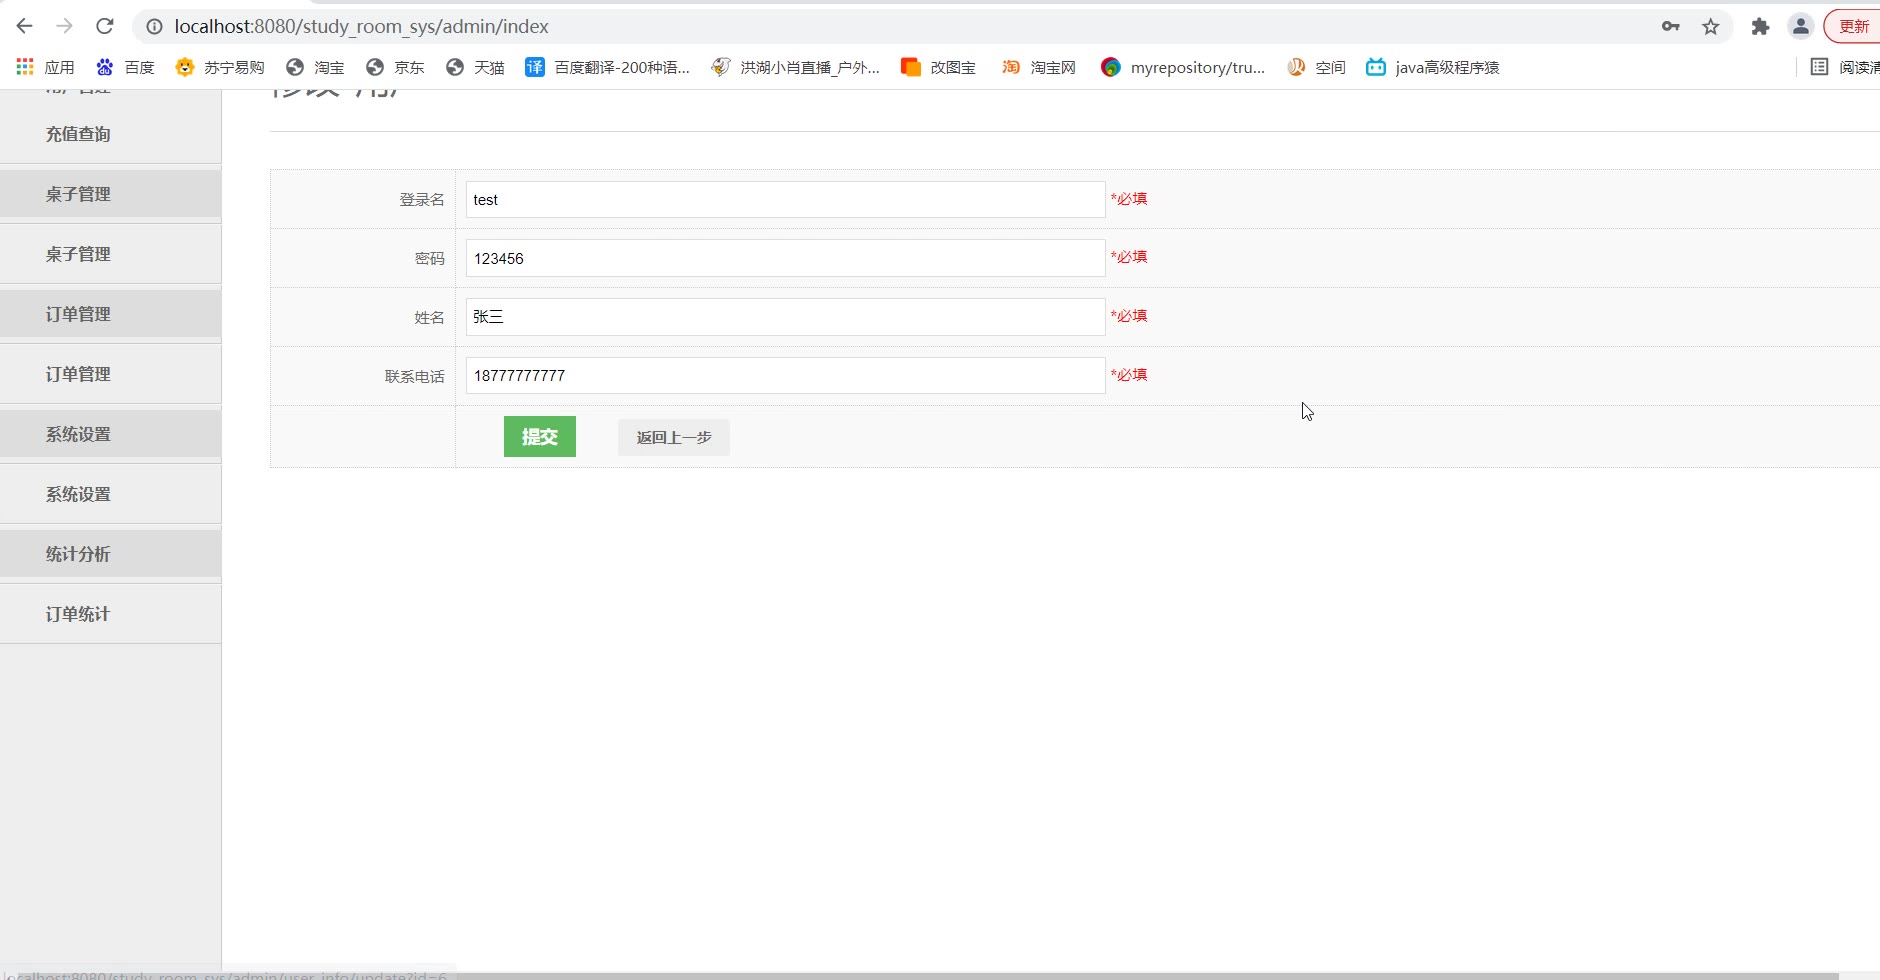This screenshot has width=1880, height=980.
Task: Click the *必填 note beside 密码
Action: (1129, 257)
